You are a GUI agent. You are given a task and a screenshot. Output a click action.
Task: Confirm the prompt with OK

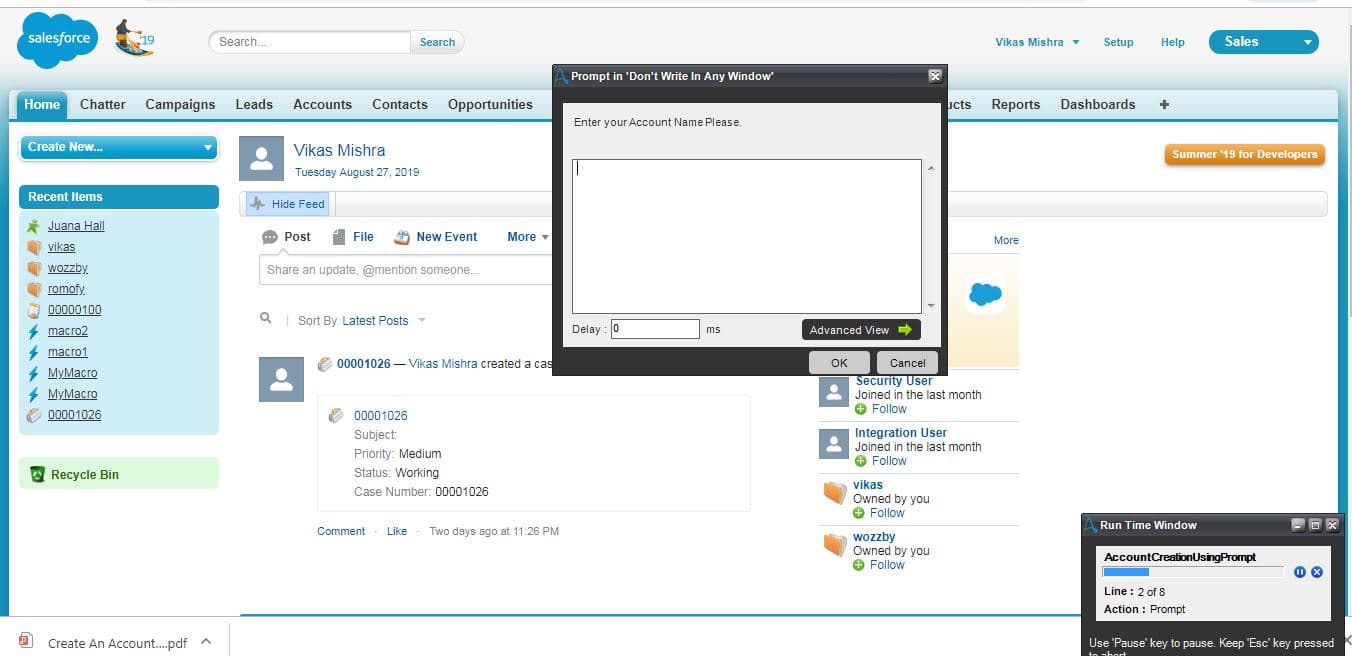tap(839, 362)
